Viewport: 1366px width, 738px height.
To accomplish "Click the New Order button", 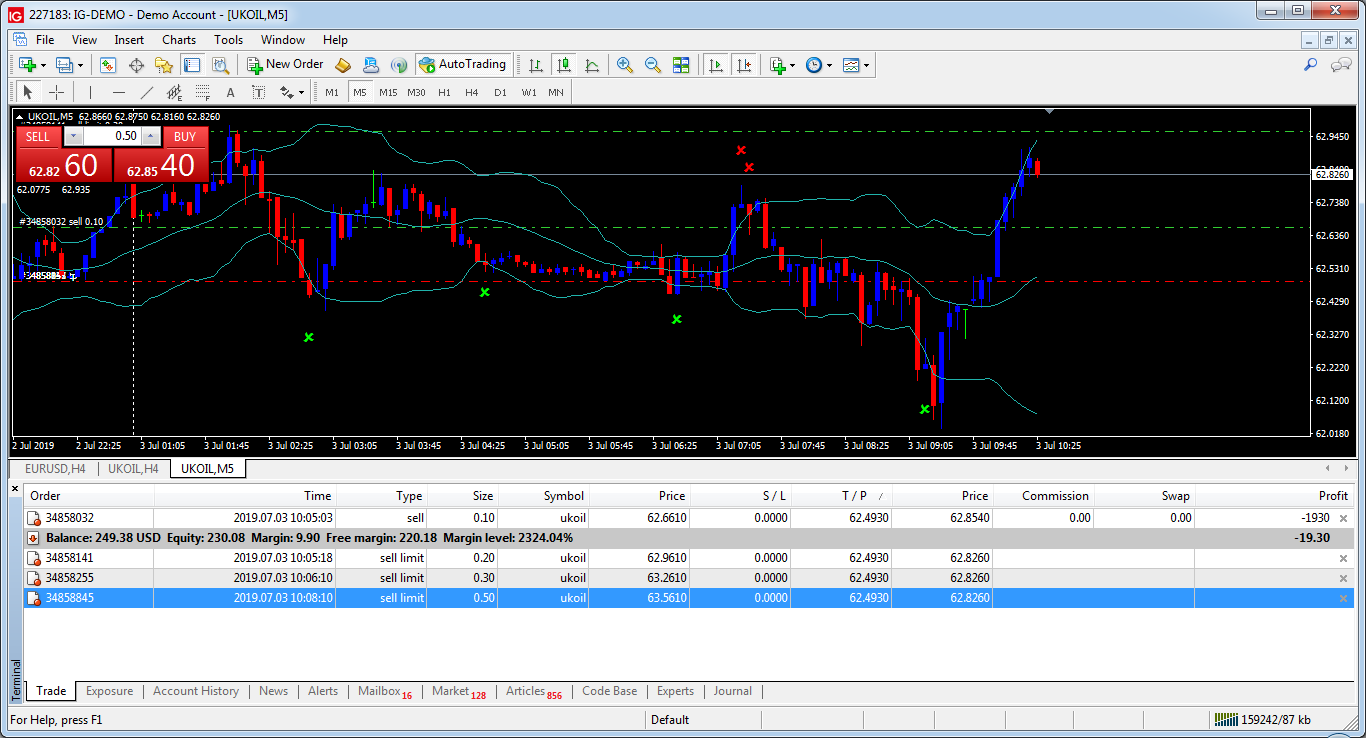I will pyautogui.click(x=285, y=65).
